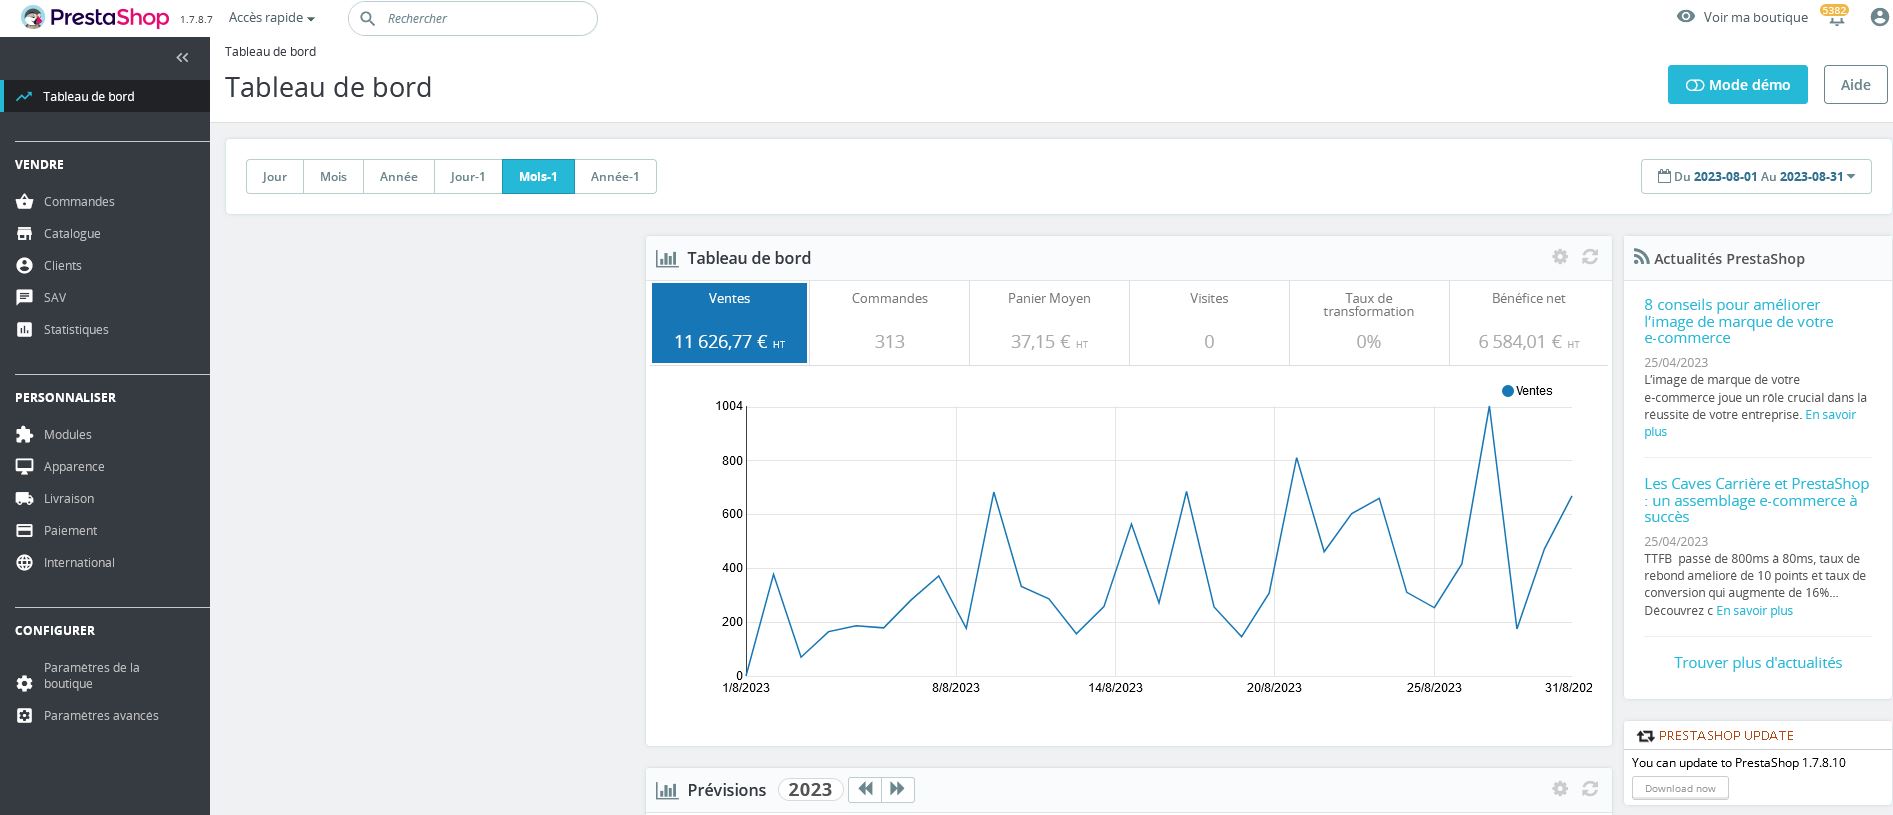This screenshot has height=815, width=1893.
Task: Click Trouver plus d'actualités link
Action: [x=1758, y=662]
